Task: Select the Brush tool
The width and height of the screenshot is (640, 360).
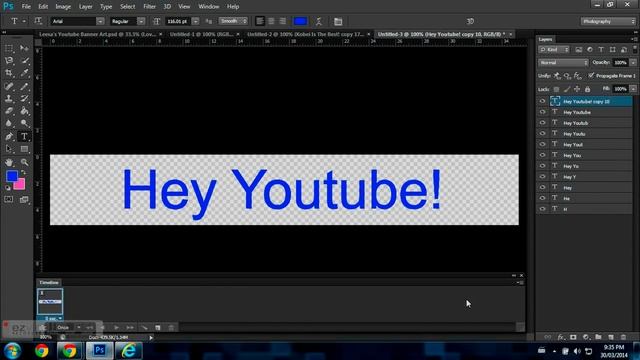Action: pyautogui.click(x=24, y=86)
